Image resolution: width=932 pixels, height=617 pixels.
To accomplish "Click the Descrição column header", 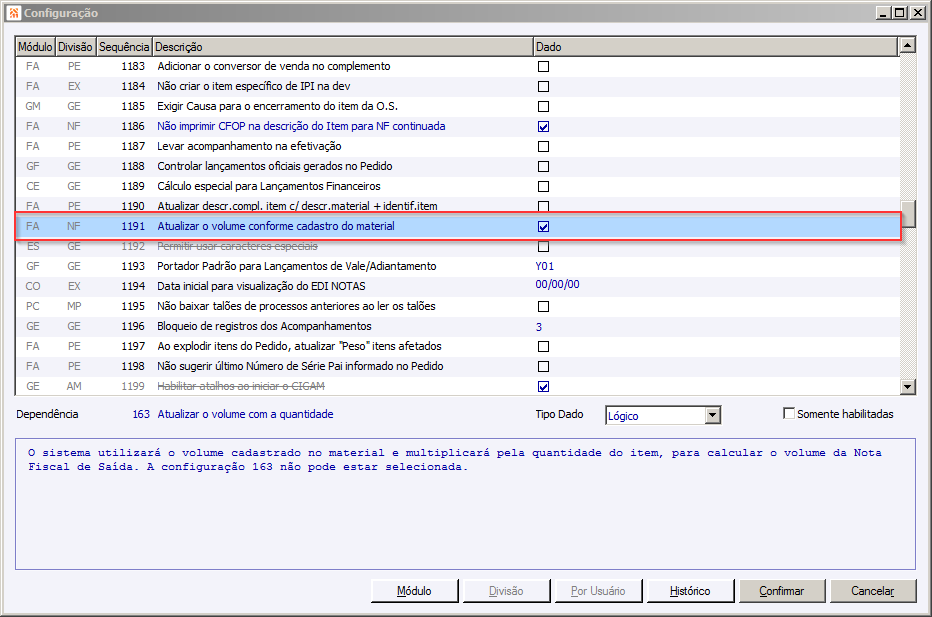I will [342, 47].
